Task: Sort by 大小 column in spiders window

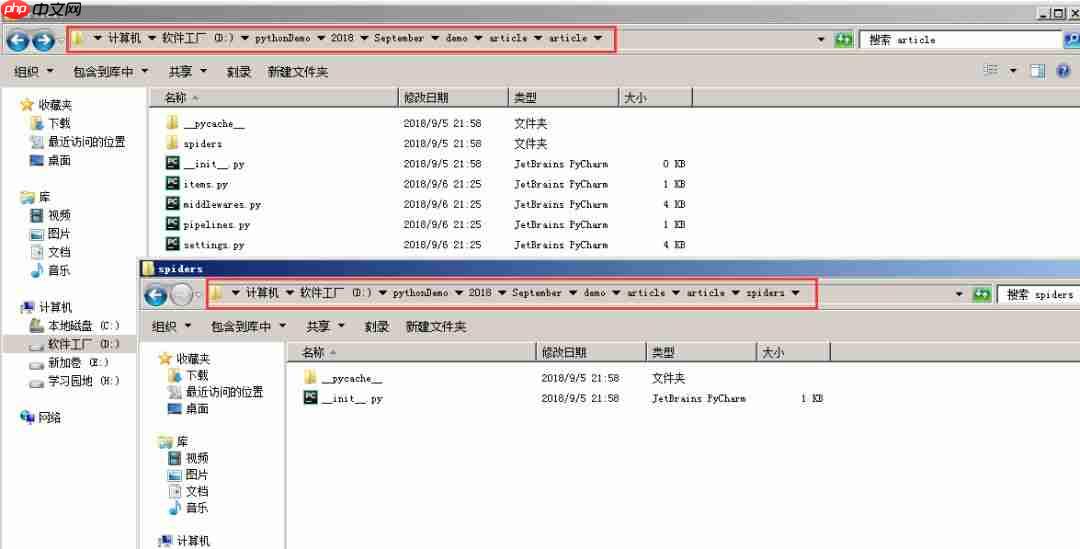Action: [x=793, y=353]
